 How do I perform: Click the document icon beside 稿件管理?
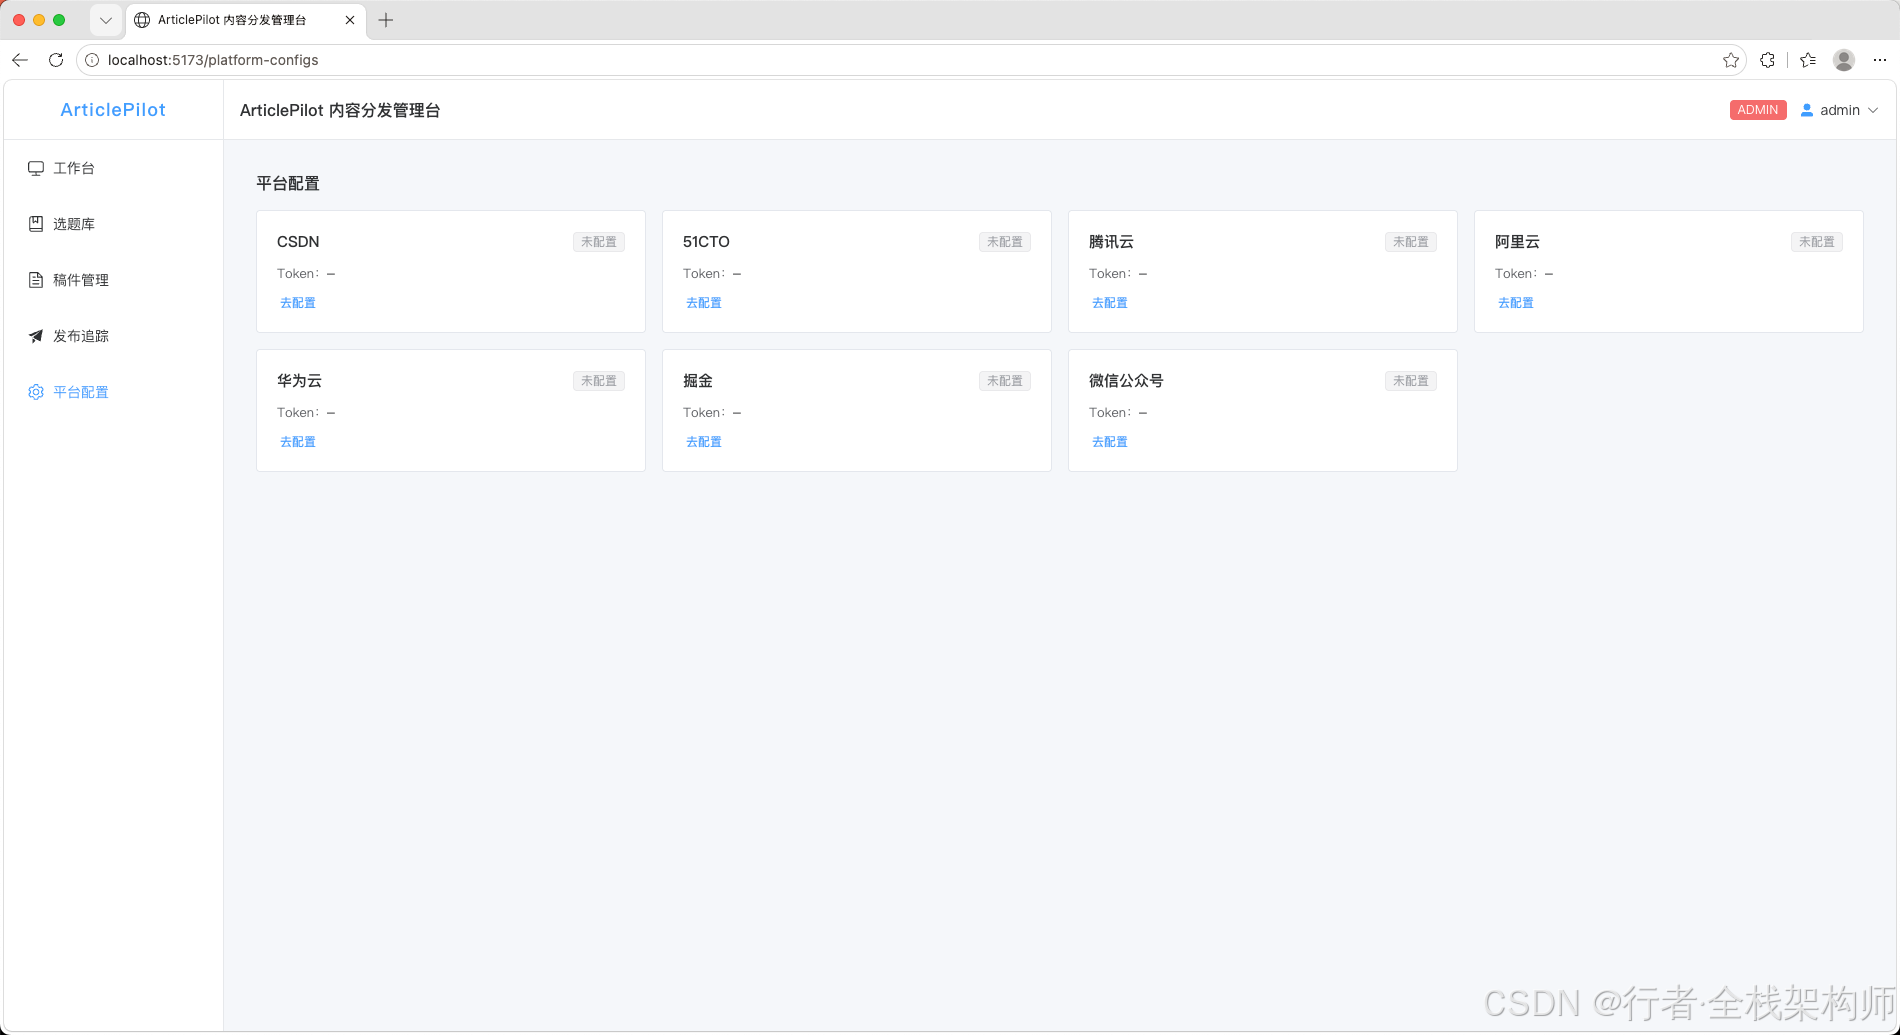click(x=36, y=280)
